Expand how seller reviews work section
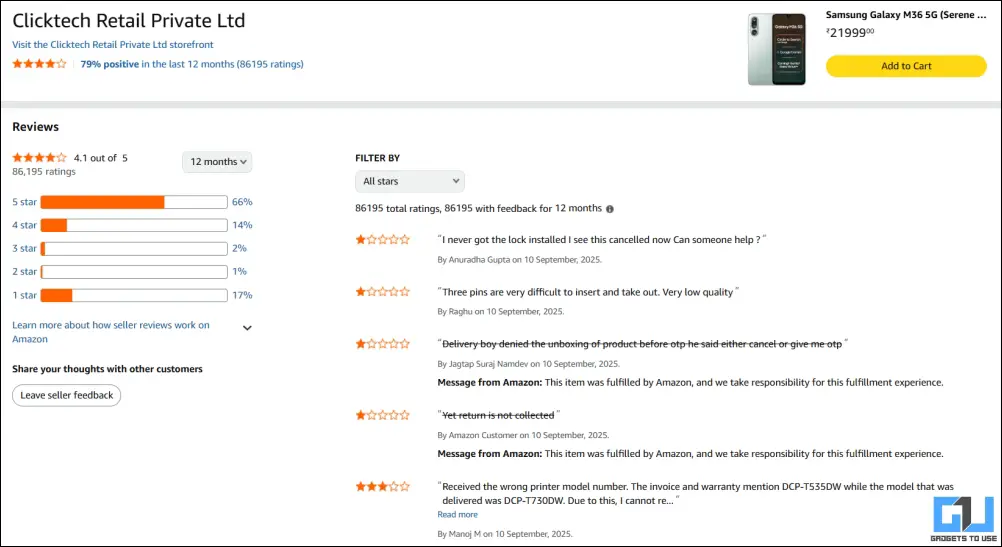1002x547 pixels. pyautogui.click(x=247, y=328)
